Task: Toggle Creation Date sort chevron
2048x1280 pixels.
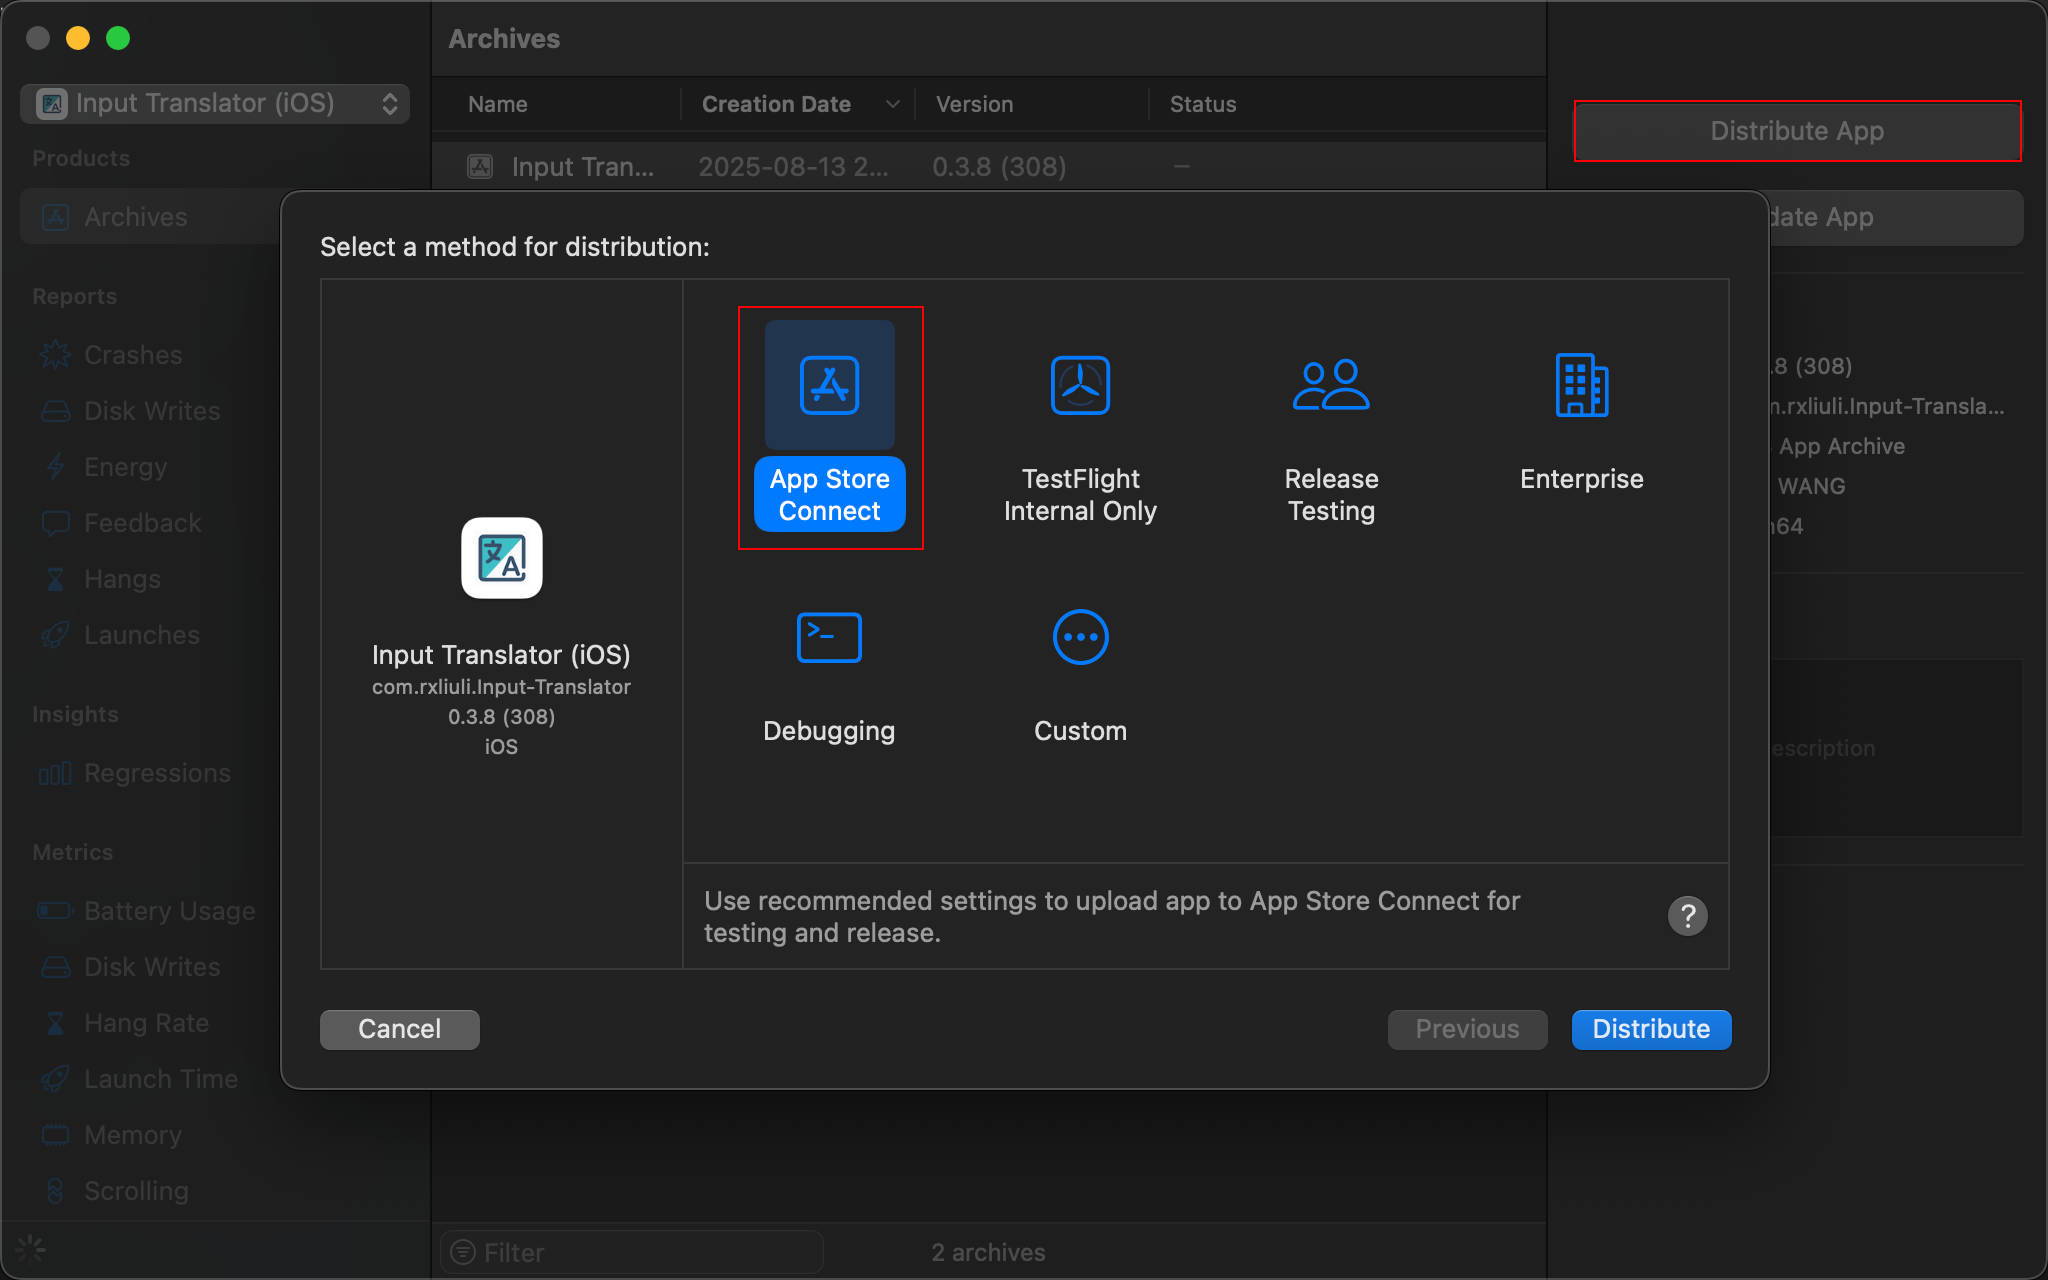Action: pos(893,104)
